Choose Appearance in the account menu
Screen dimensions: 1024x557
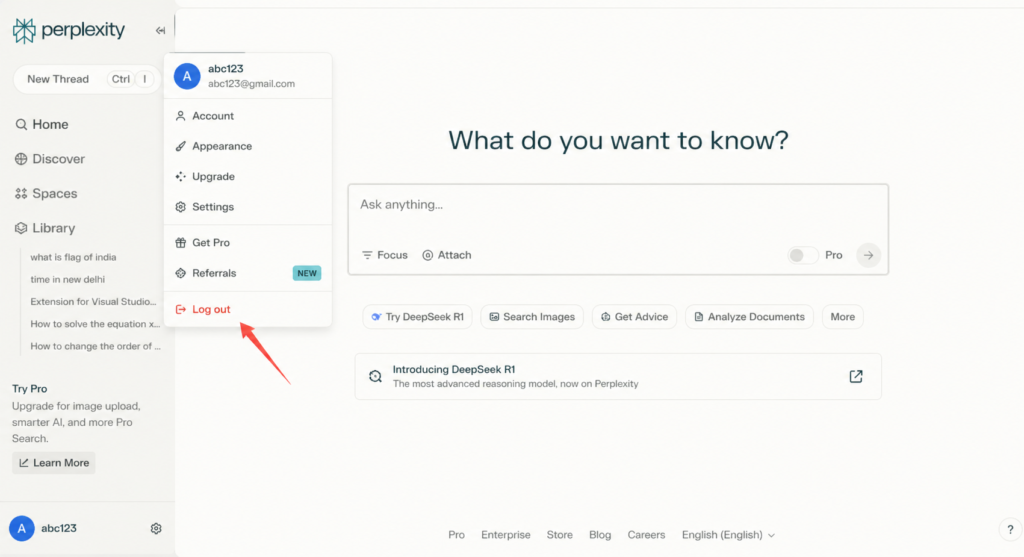[x=222, y=146]
